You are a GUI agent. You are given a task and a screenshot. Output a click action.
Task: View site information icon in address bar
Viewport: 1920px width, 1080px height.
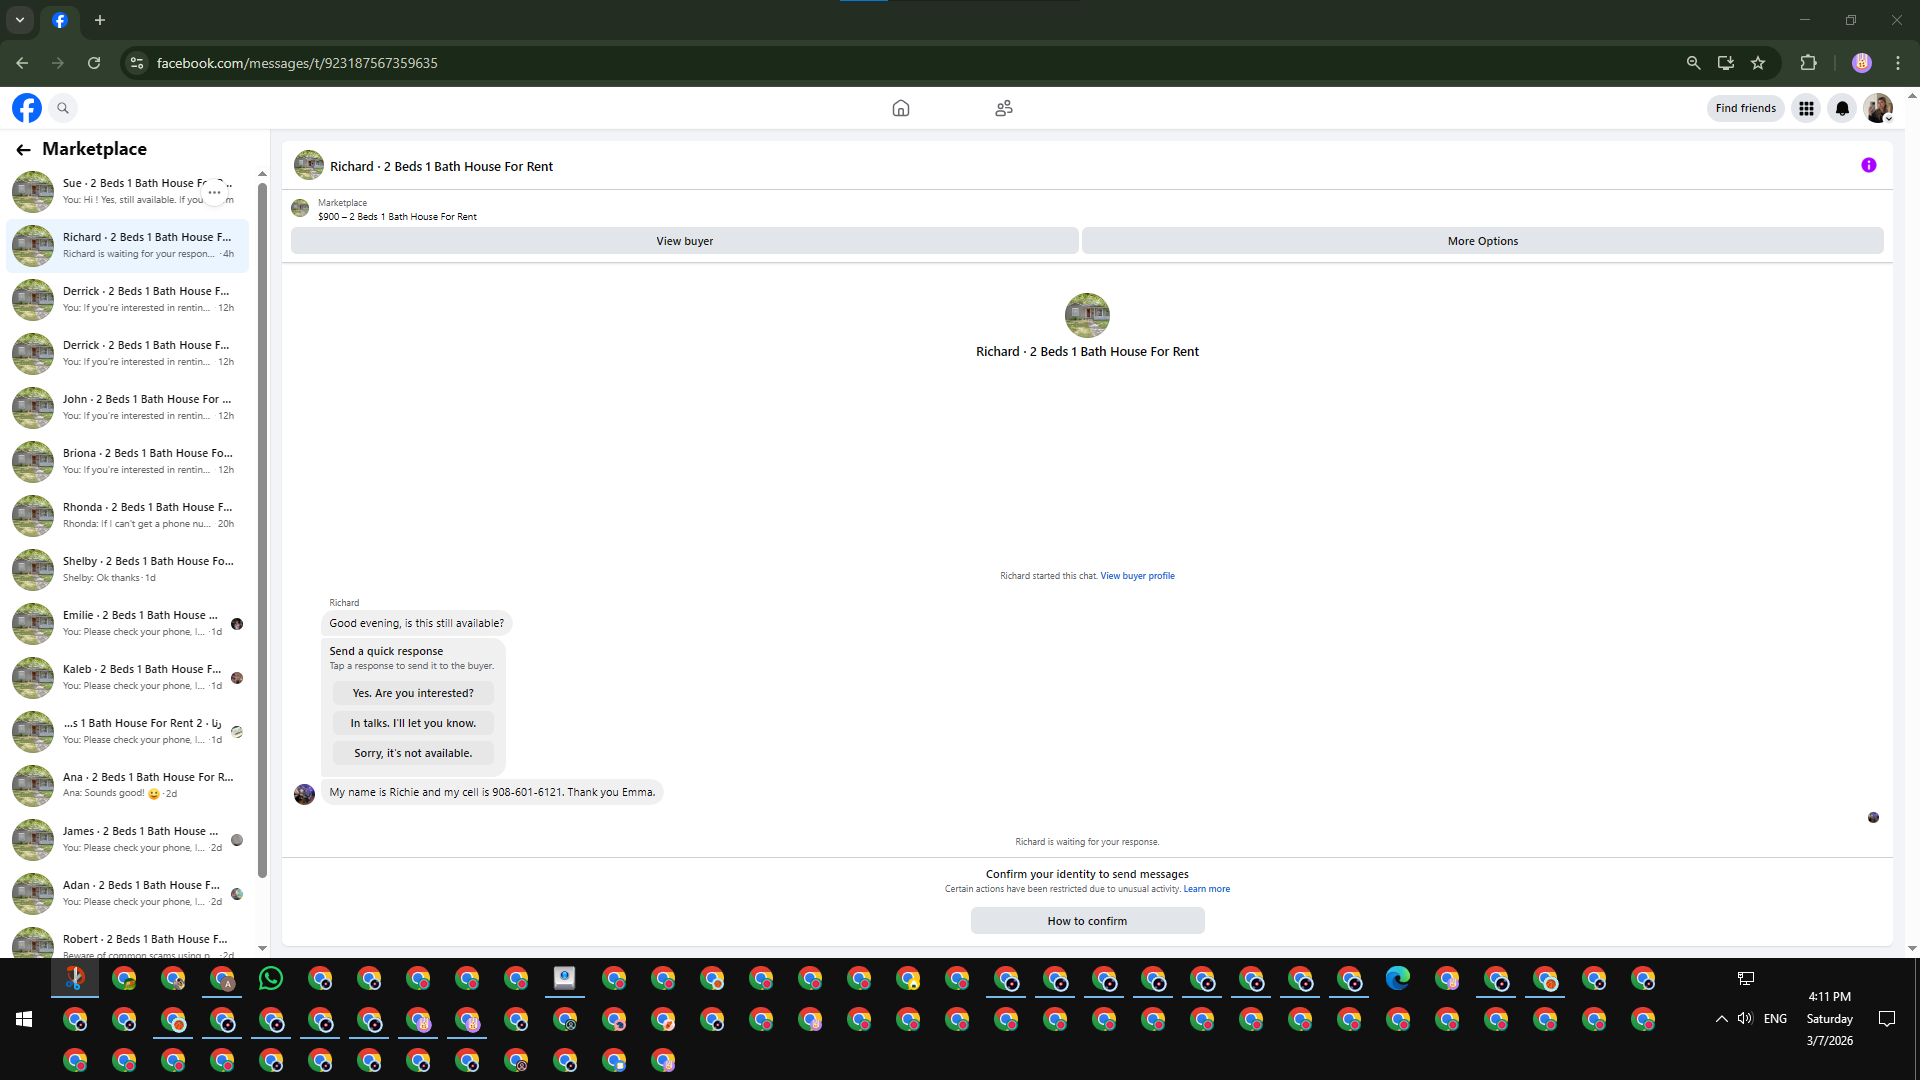137,63
